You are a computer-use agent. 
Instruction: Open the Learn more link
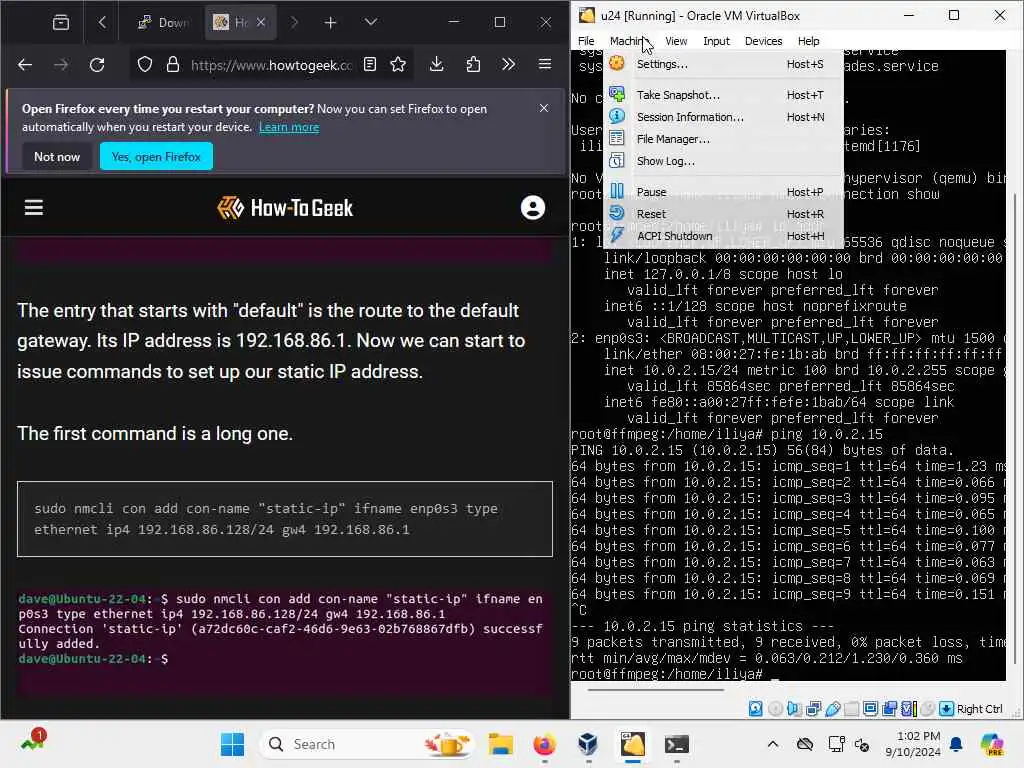tap(289, 127)
